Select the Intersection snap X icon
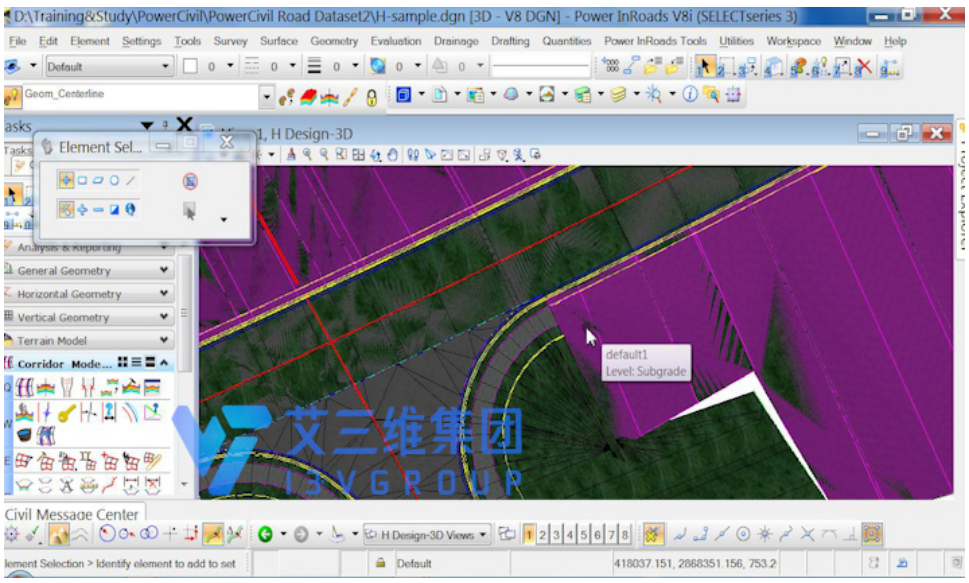The height and width of the screenshot is (583, 969). coord(807,534)
